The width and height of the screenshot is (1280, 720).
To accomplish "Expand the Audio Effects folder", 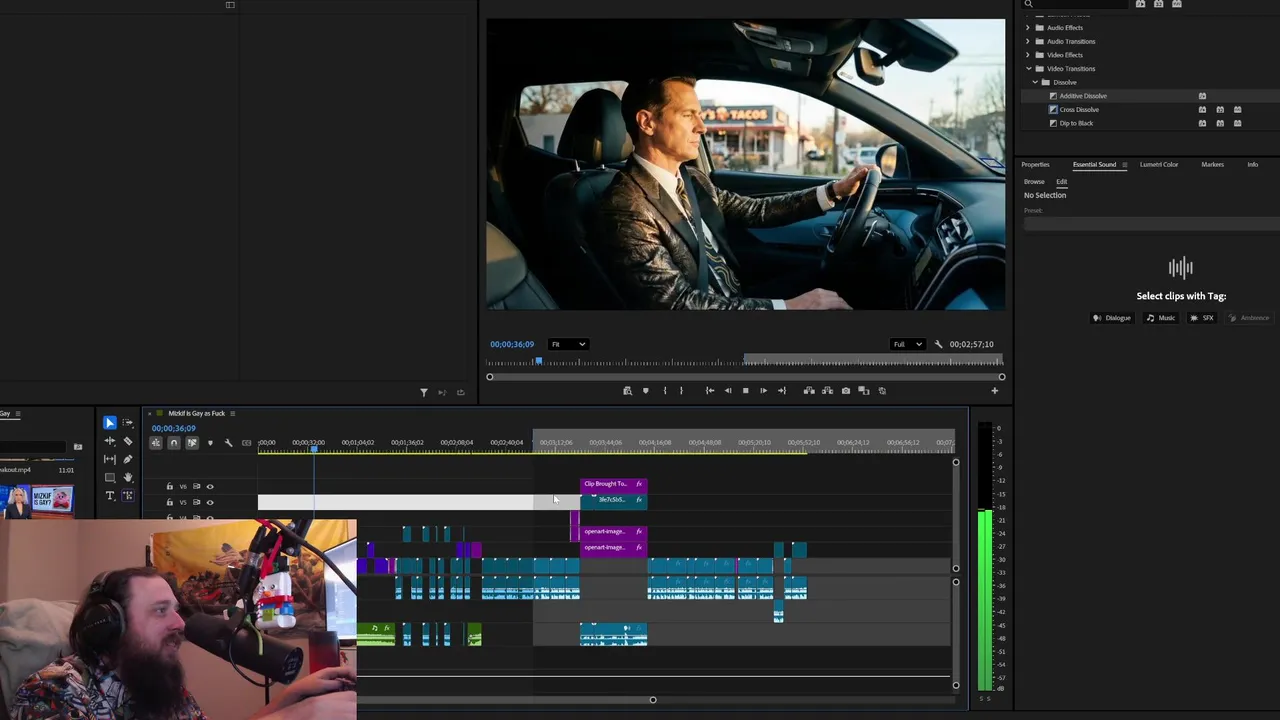I will [x=1028, y=27].
